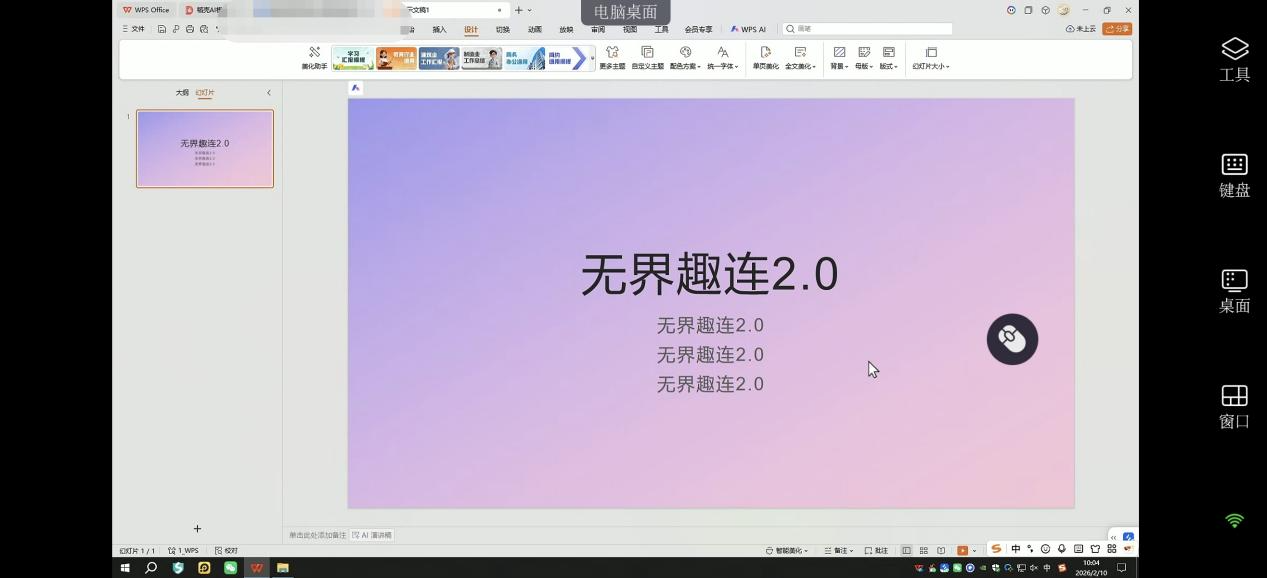Open the 备注 notes dropdown
This screenshot has width=1267, height=578.
coord(841,549)
